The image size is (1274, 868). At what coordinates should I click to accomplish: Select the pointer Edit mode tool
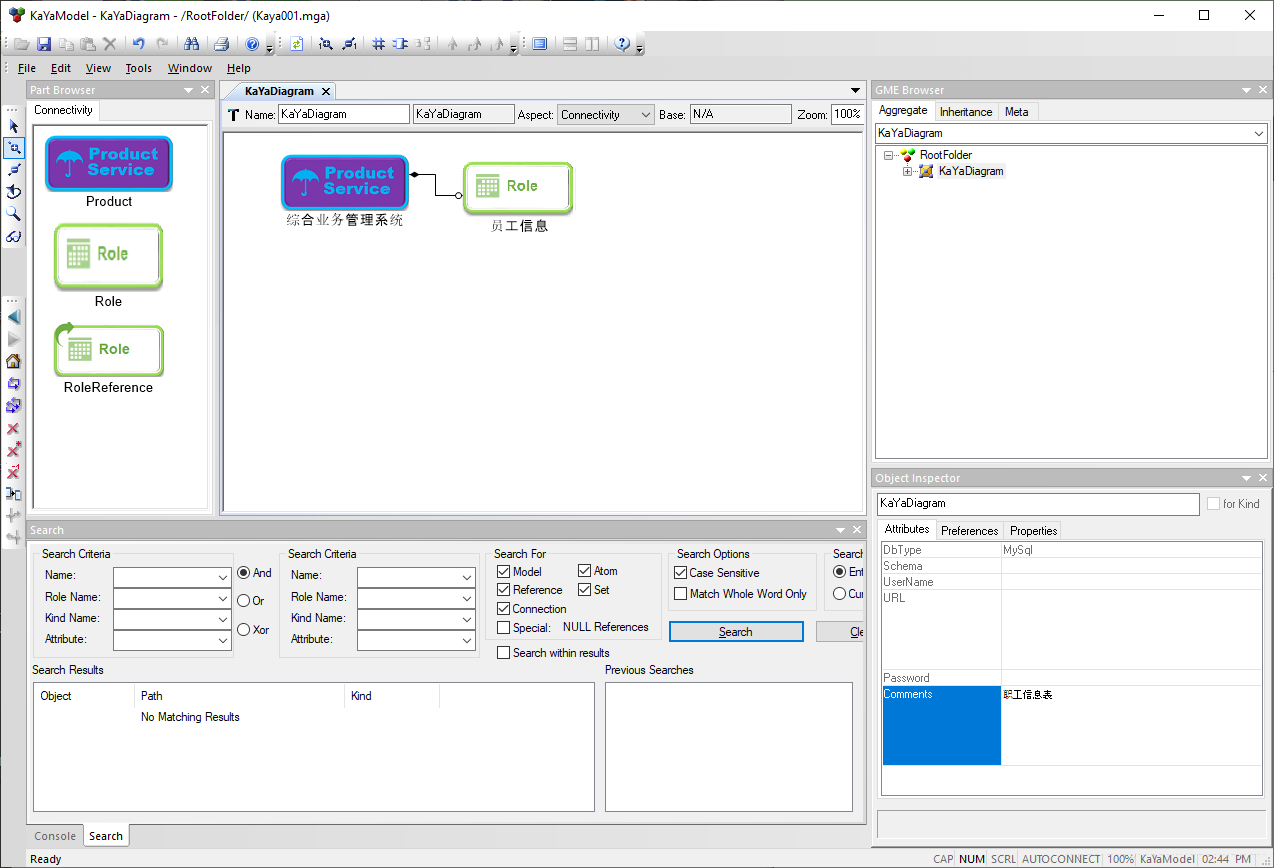14,126
